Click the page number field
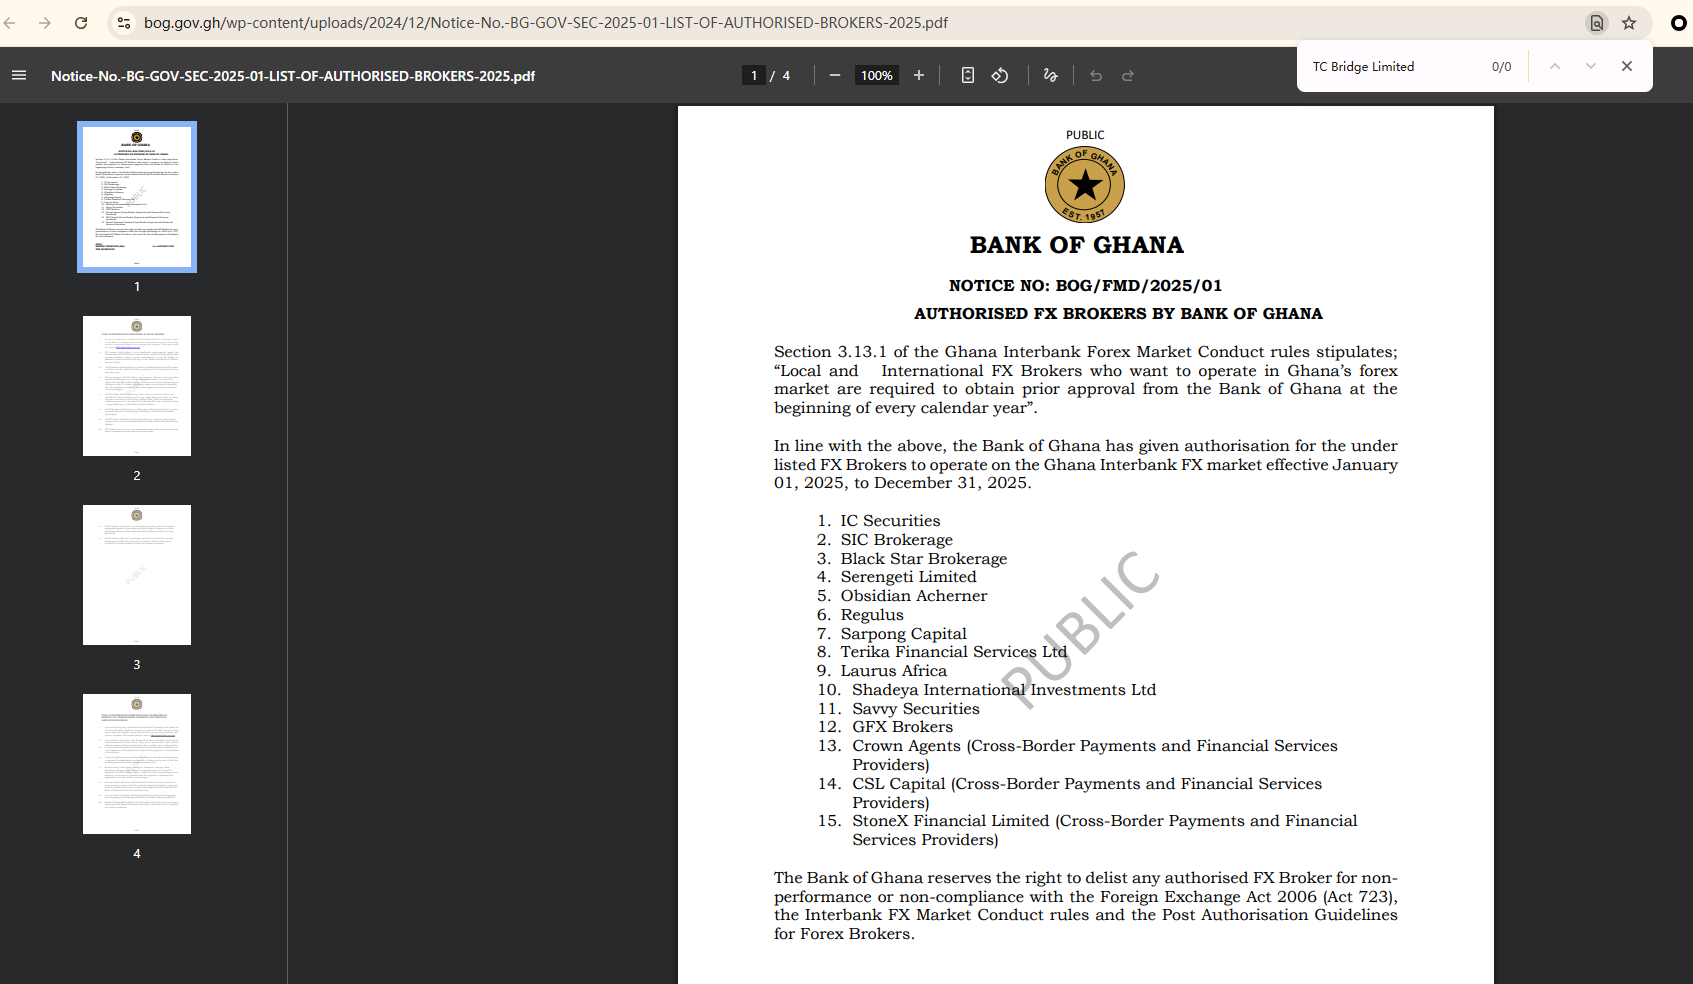The image size is (1693, 984). (754, 75)
